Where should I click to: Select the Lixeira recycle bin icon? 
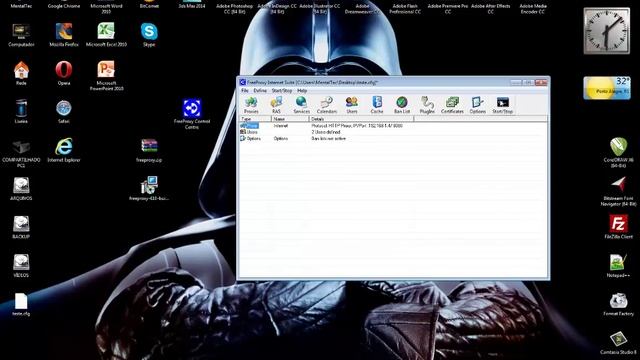[x=21, y=111]
